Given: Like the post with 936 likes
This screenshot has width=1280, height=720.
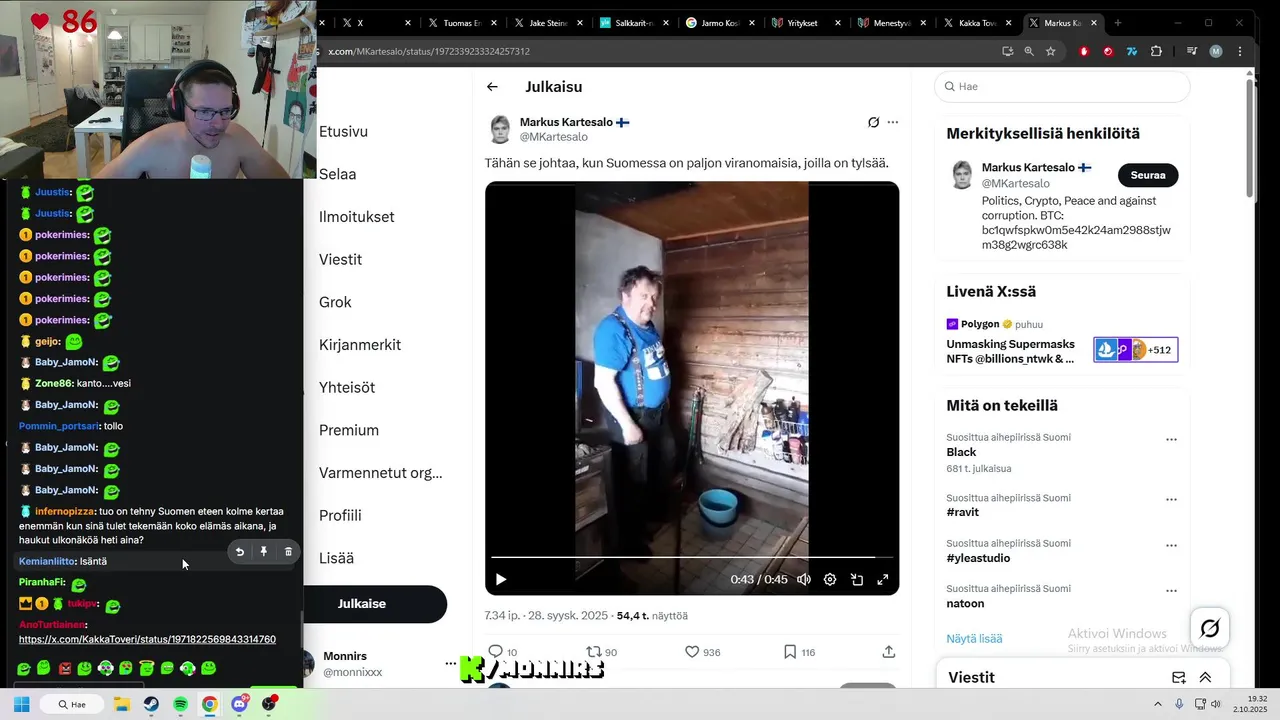Looking at the screenshot, I should pyautogui.click(x=692, y=652).
